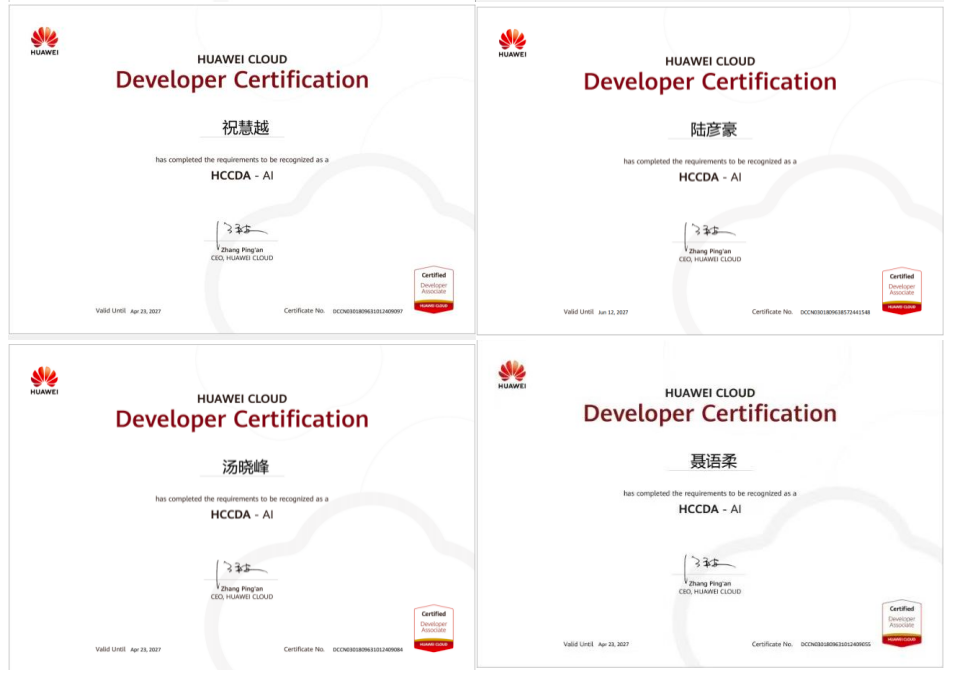Click 'Apr 23, 2027' valid date on 汤晓峰's certificate
The width and height of the screenshot is (956, 676).
[x=146, y=650]
